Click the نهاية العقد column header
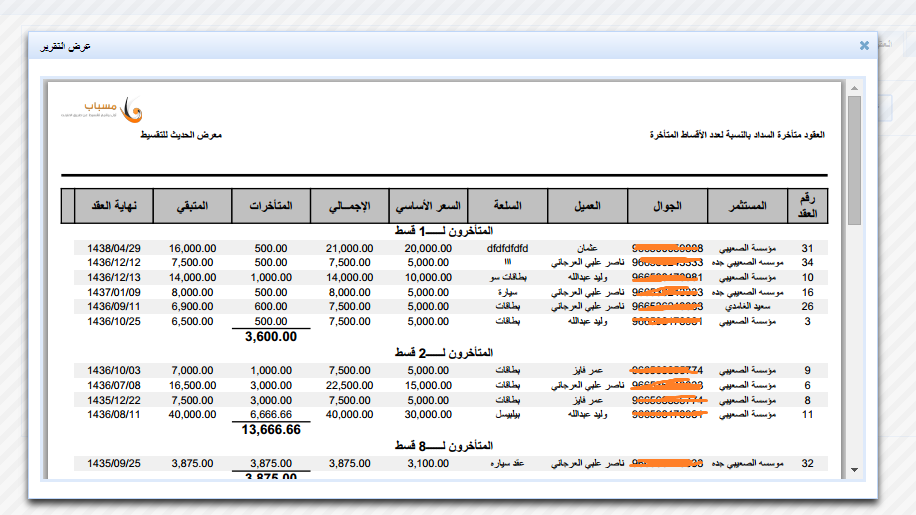This screenshot has height=515, width=916. click(x=114, y=206)
